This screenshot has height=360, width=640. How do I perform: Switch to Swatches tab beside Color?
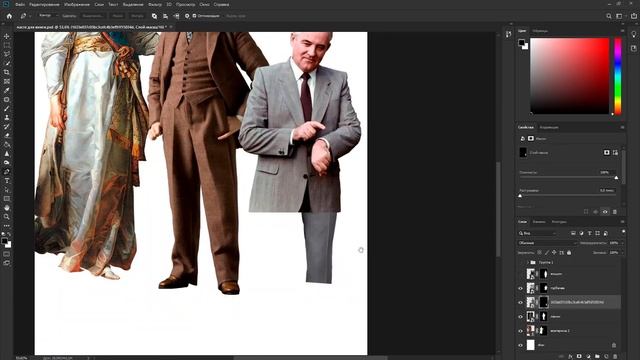(x=540, y=31)
